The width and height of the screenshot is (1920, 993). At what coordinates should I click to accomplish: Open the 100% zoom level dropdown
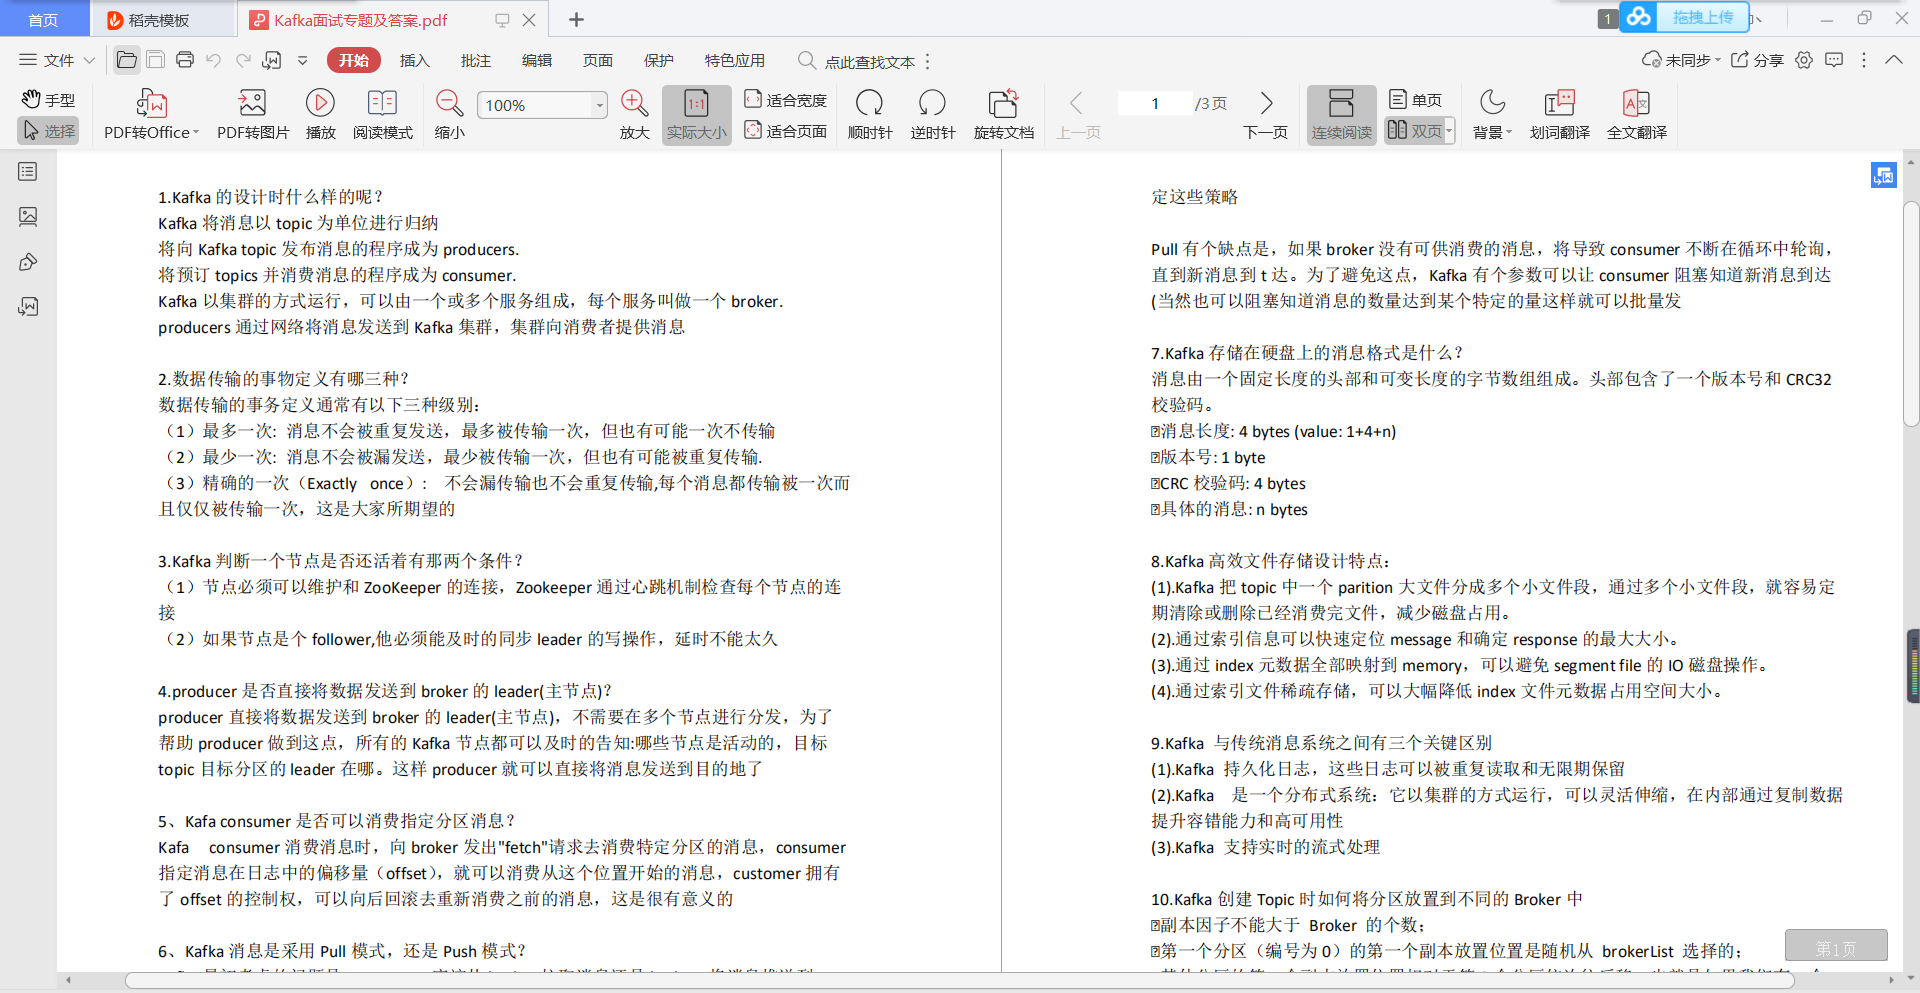599,105
